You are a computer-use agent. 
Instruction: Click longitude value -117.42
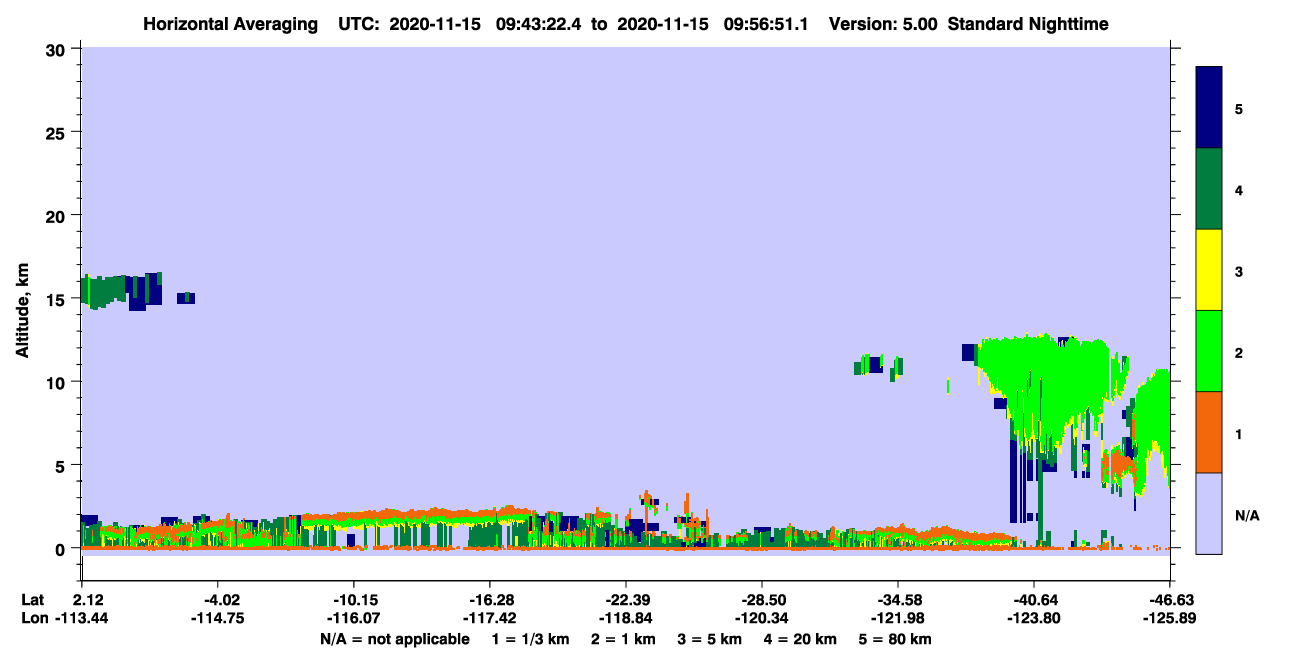[490, 618]
